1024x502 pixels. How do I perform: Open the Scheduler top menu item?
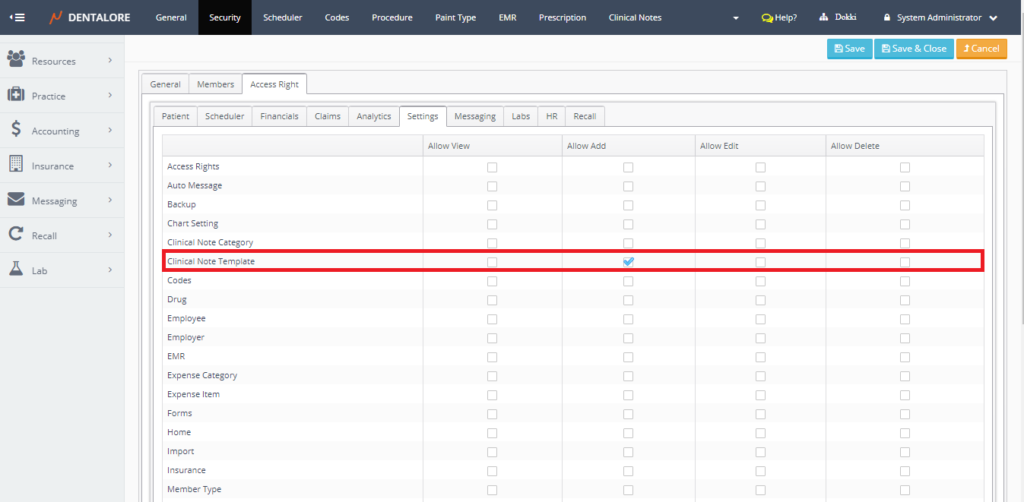(x=282, y=18)
